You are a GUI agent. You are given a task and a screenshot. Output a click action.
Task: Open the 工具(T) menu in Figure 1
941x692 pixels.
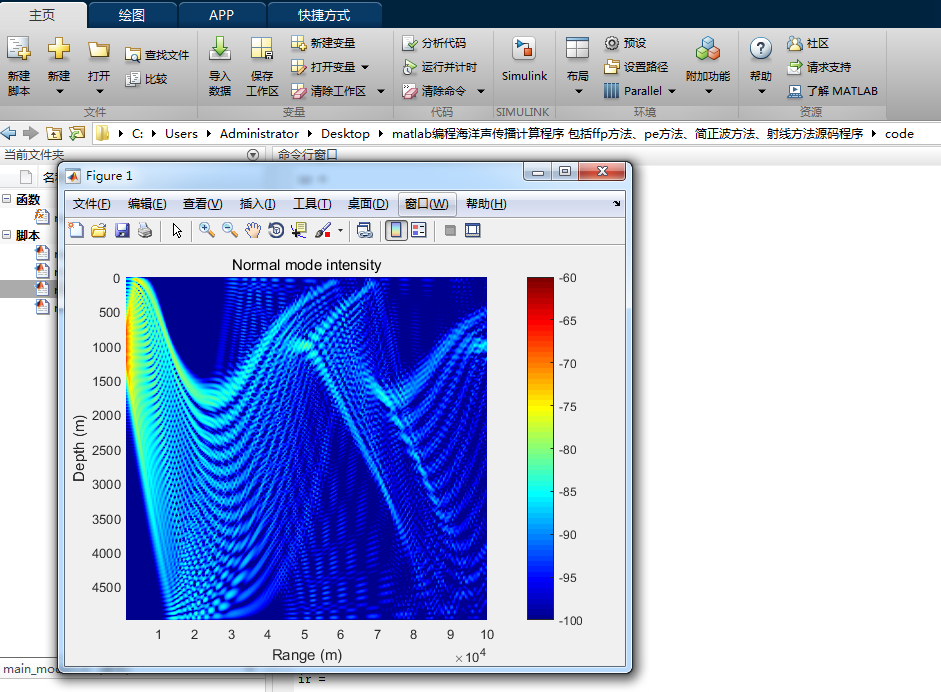click(x=312, y=204)
